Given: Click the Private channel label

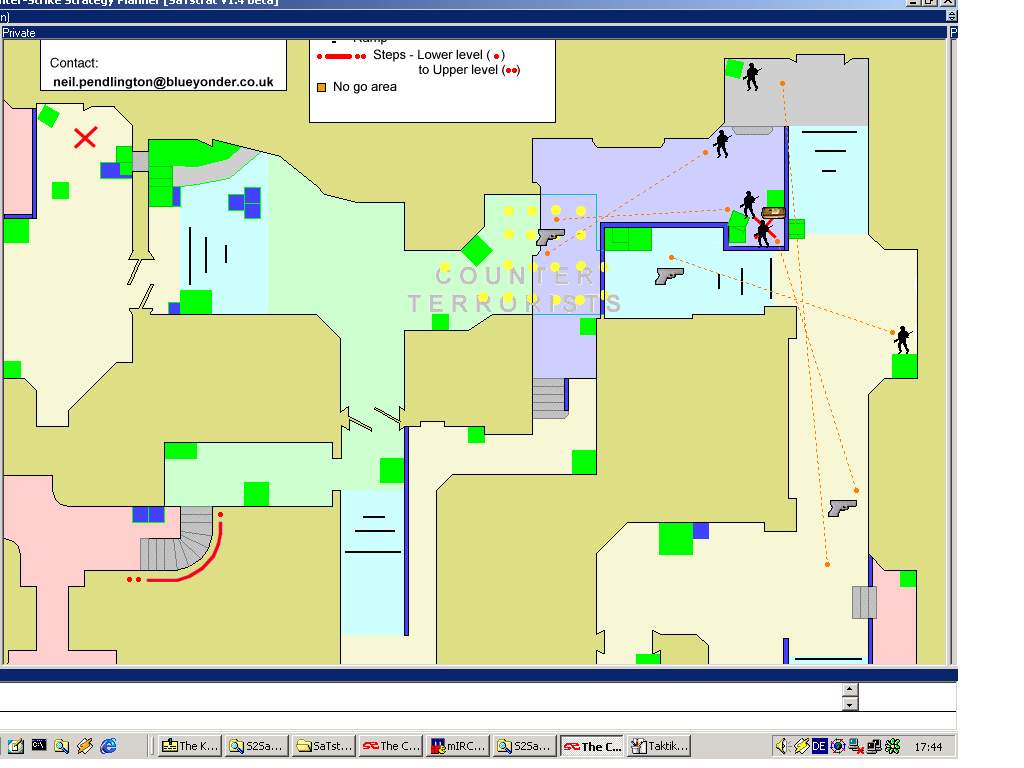Looking at the screenshot, I should point(18,33).
